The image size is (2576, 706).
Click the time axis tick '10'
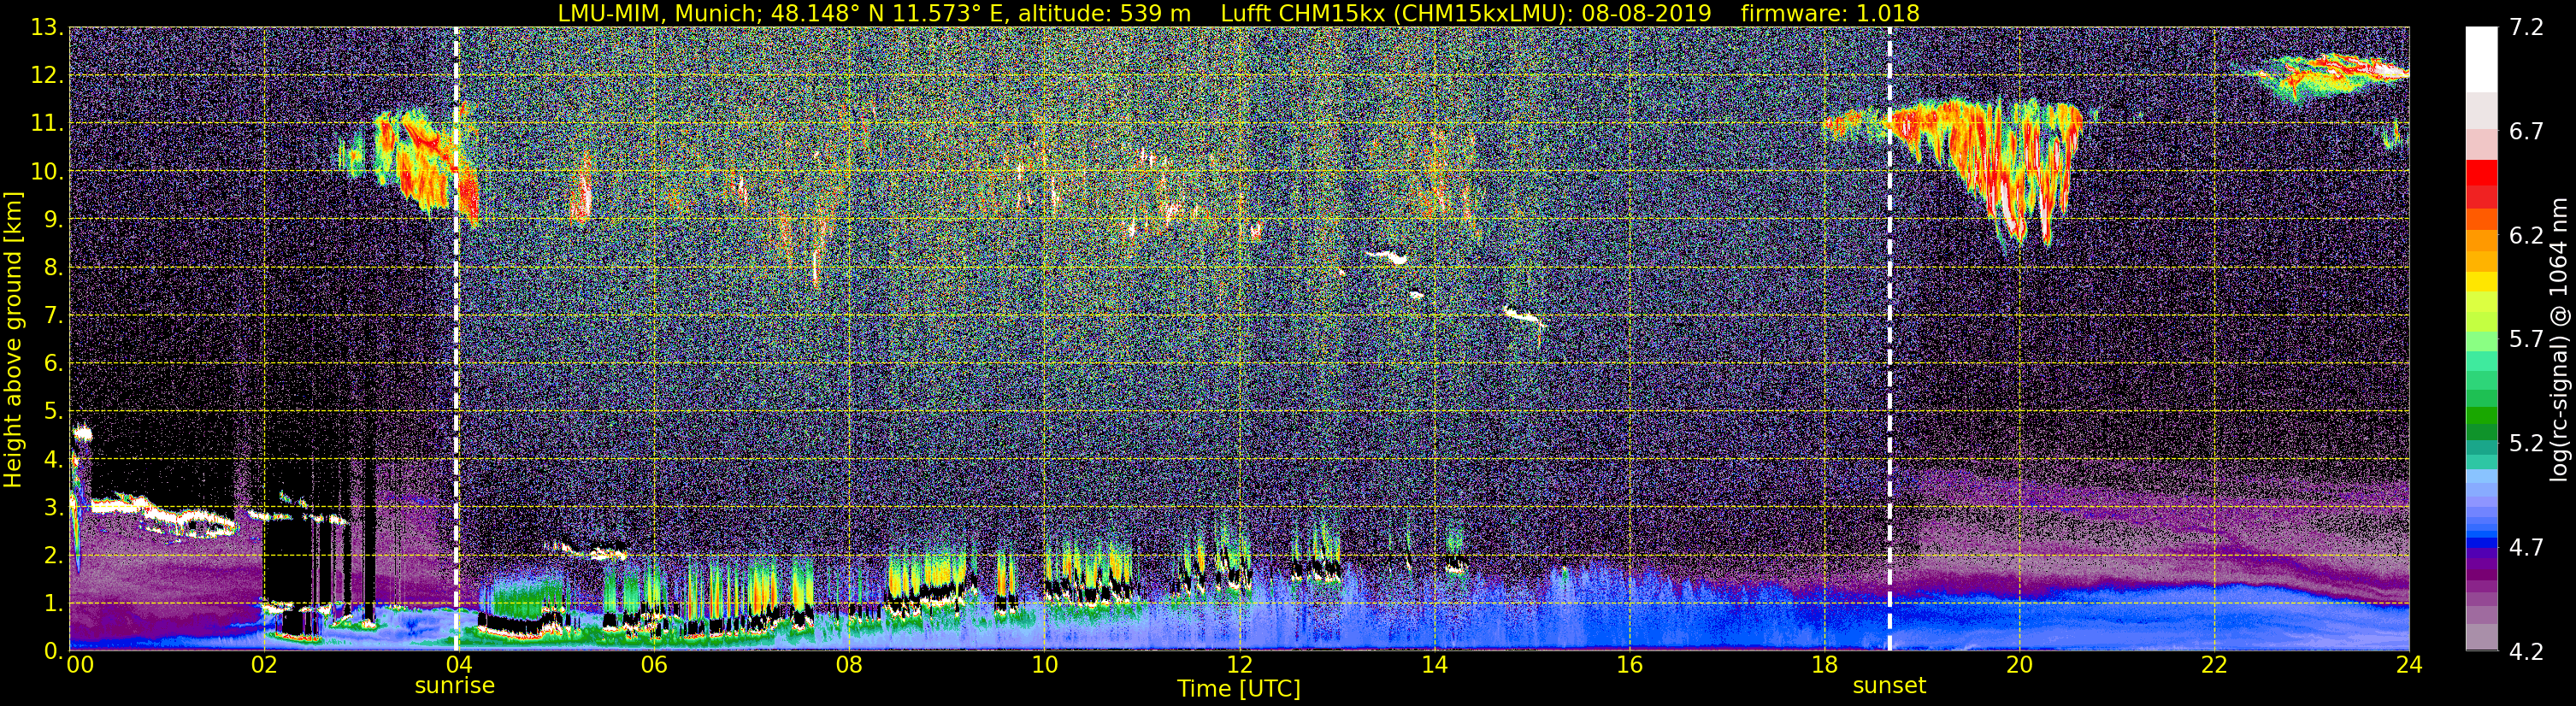tap(1044, 664)
